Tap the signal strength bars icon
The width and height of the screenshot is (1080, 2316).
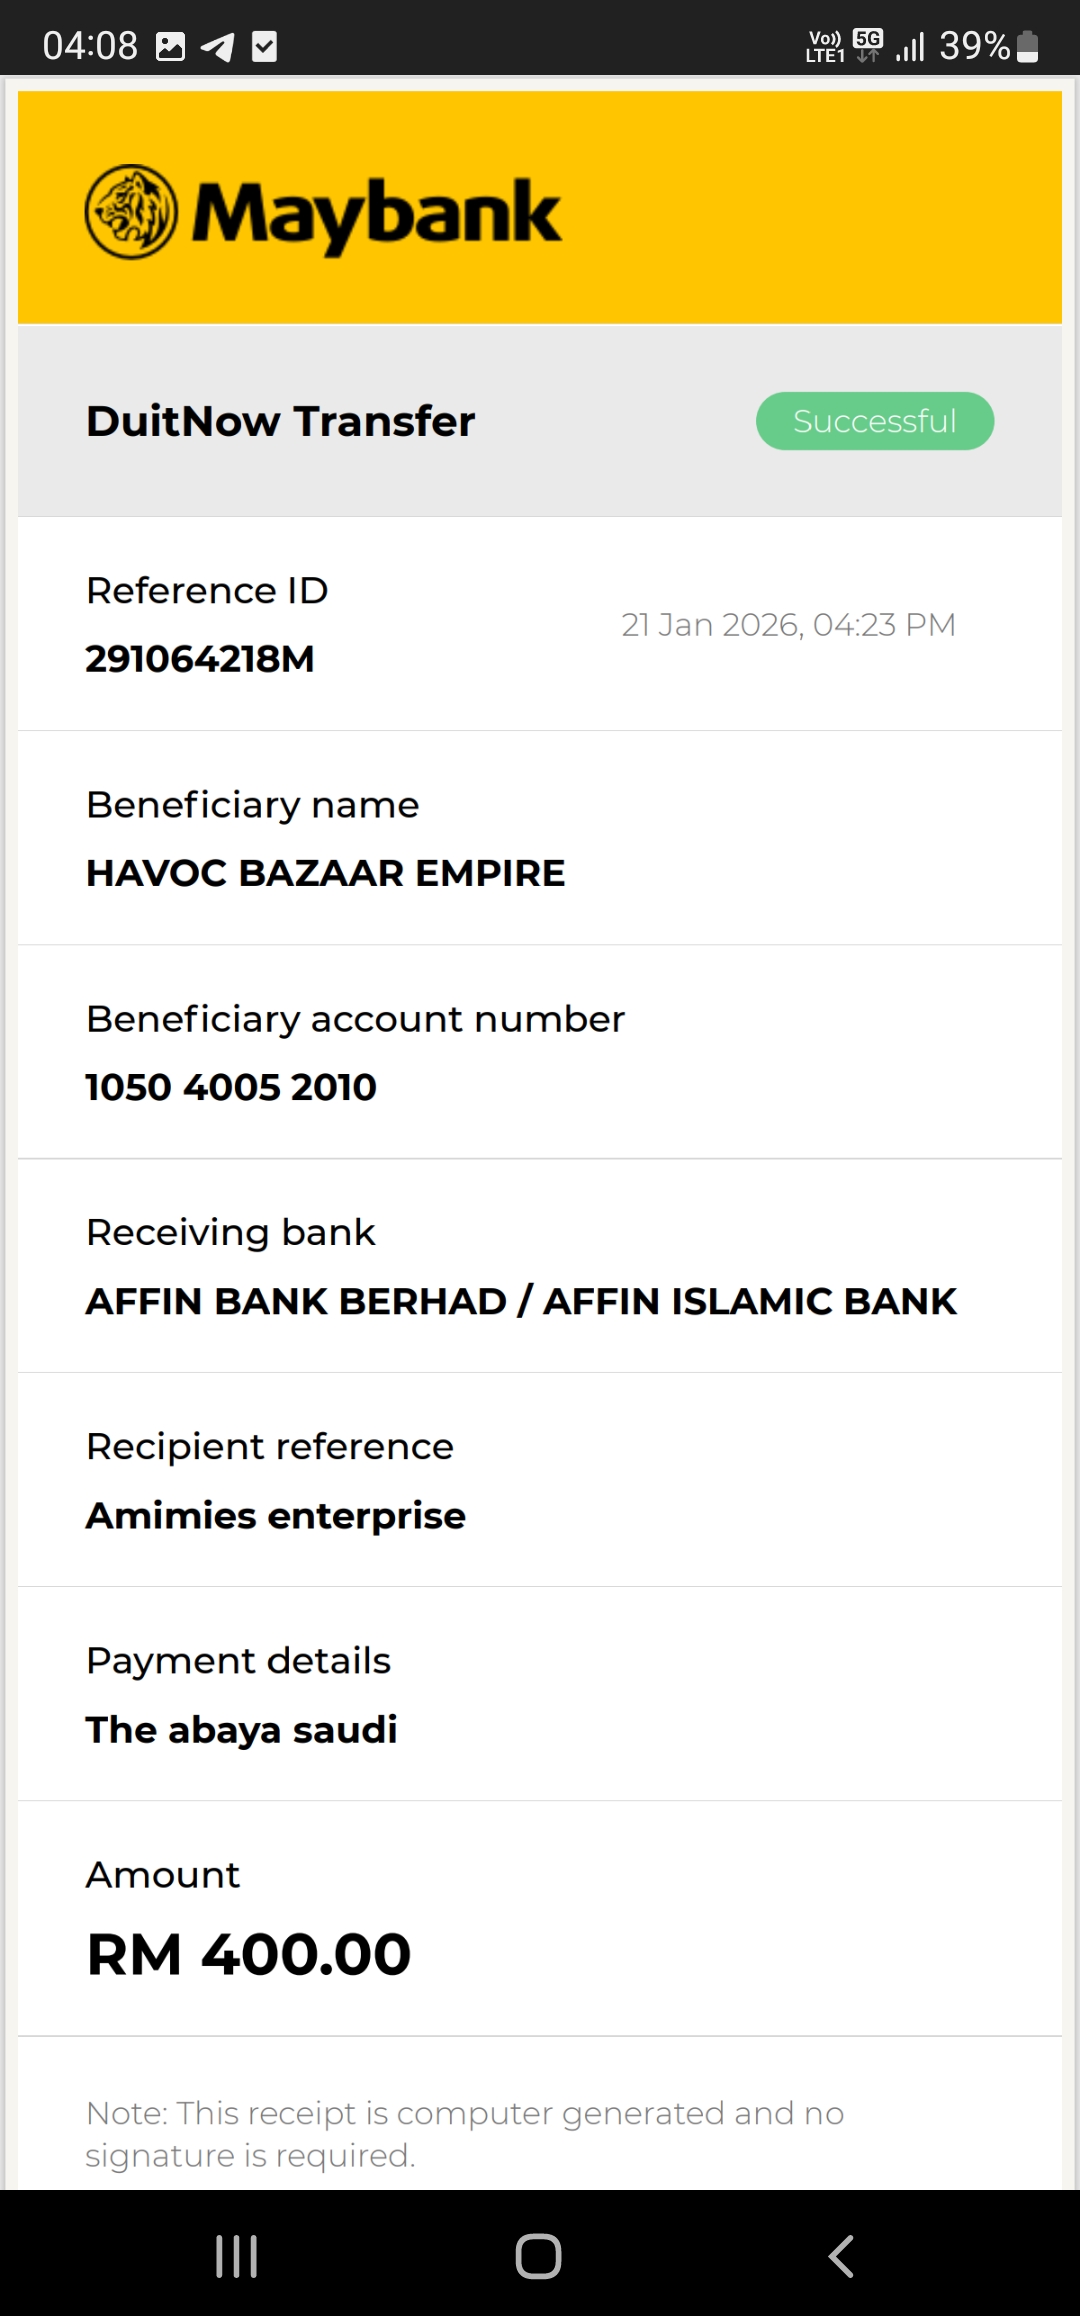[x=910, y=46]
